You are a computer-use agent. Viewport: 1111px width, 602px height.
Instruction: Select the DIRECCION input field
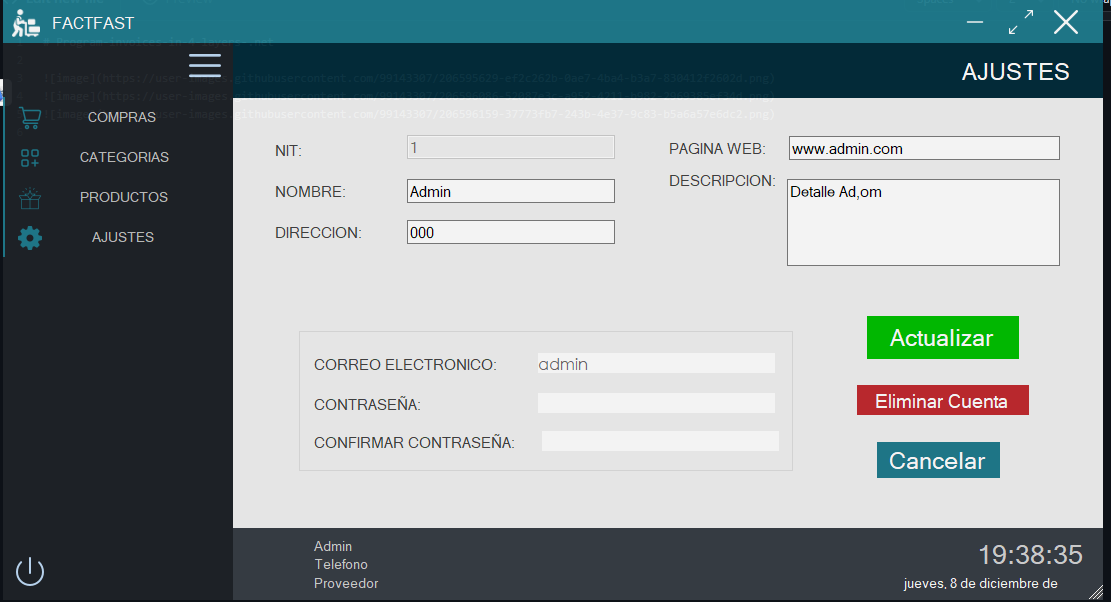(510, 231)
